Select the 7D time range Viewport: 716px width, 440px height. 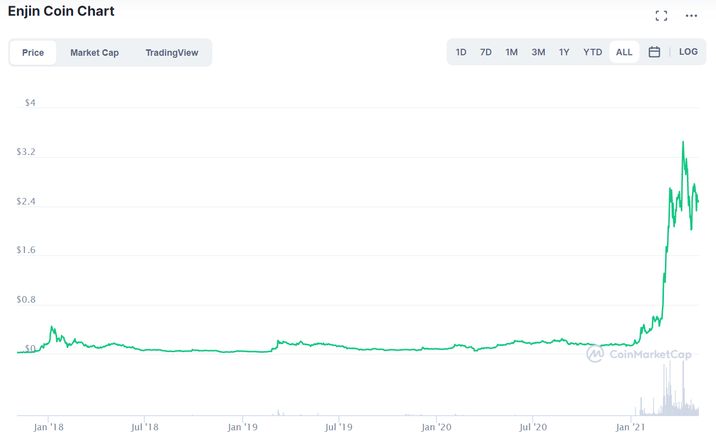tap(486, 52)
